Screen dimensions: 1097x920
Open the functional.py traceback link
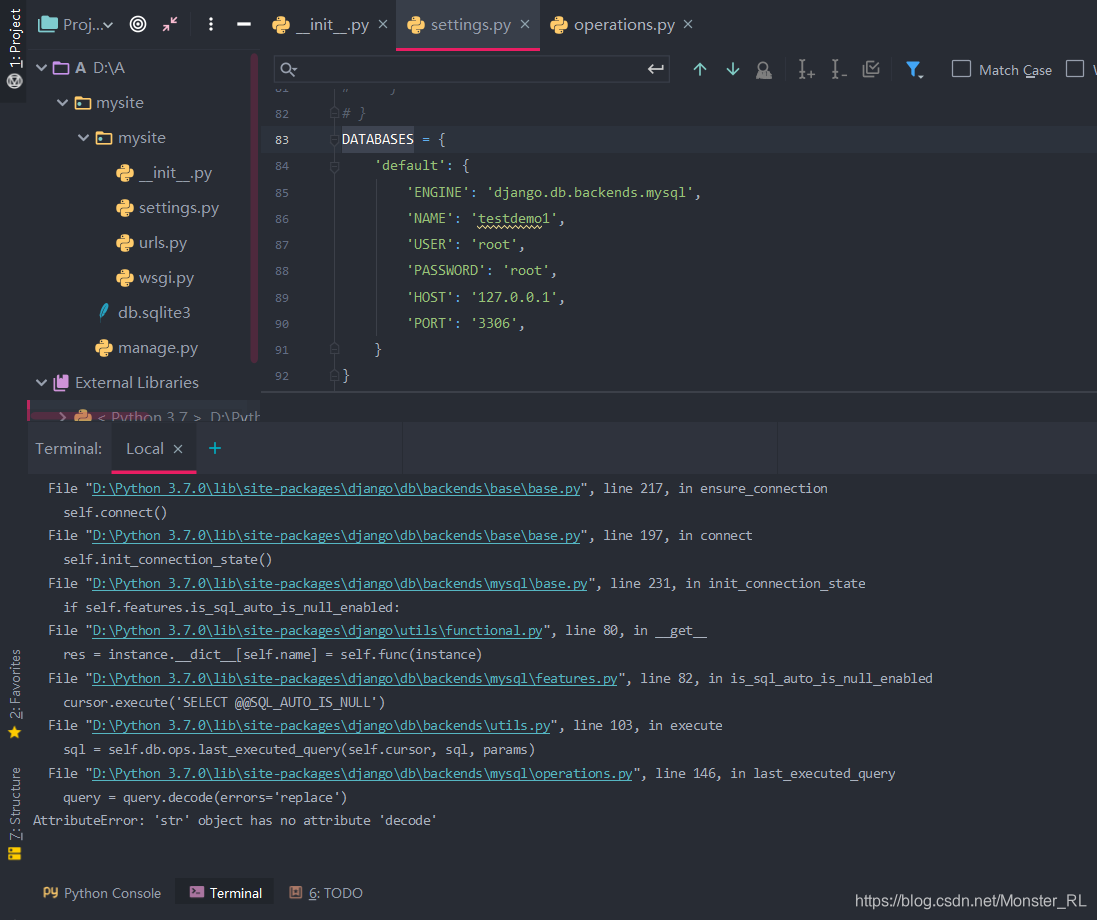click(x=317, y=630)
